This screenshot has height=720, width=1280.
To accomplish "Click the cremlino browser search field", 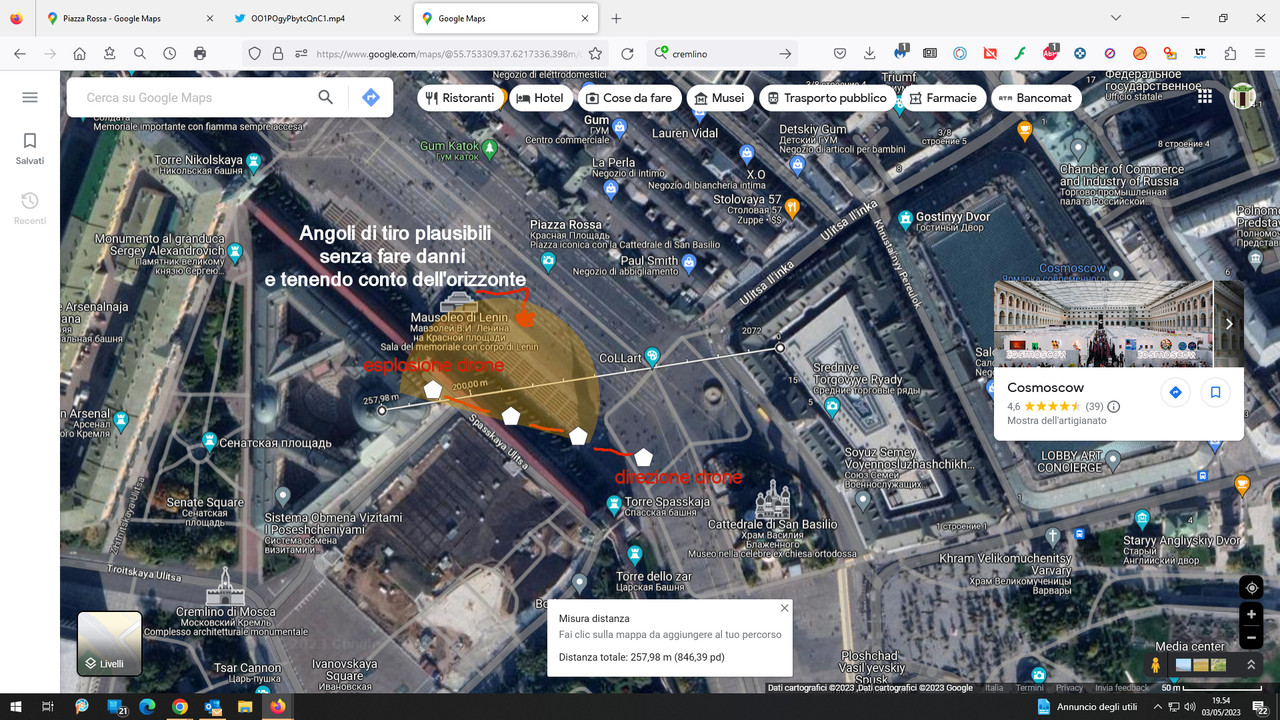I will click(x=723, y=54).
